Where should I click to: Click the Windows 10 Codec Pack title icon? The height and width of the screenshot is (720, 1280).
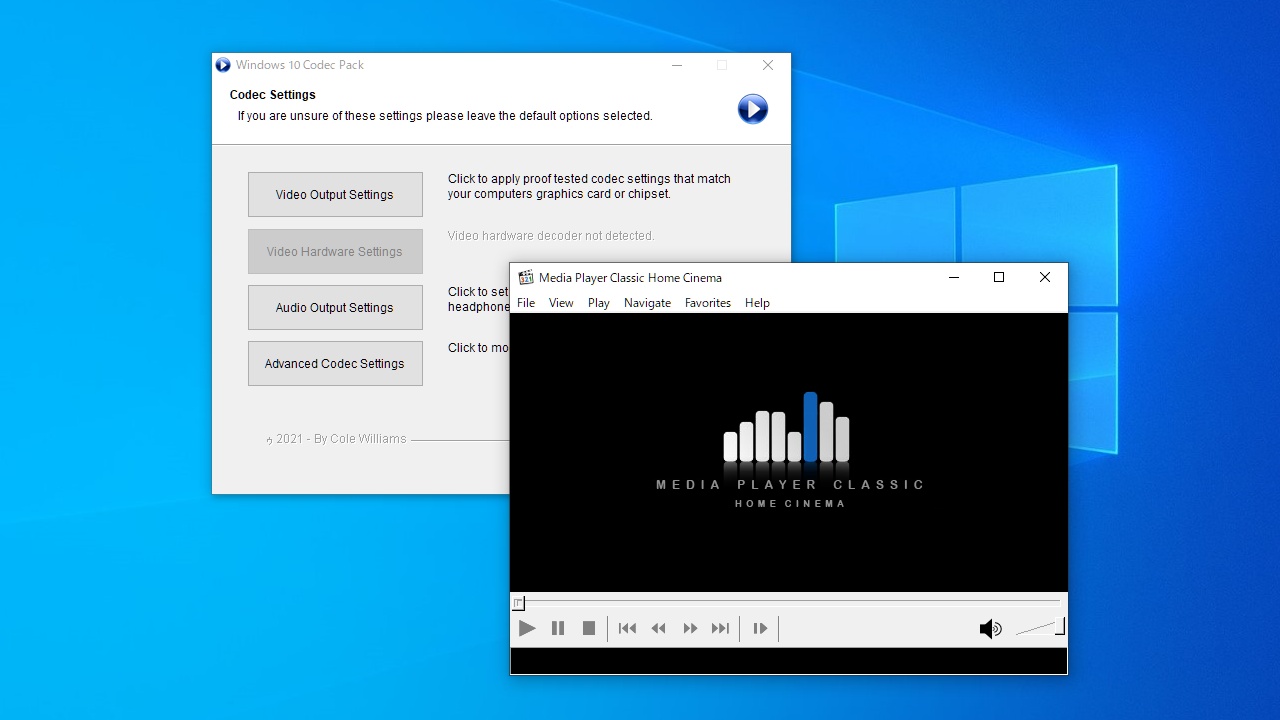tap(223, 65)
